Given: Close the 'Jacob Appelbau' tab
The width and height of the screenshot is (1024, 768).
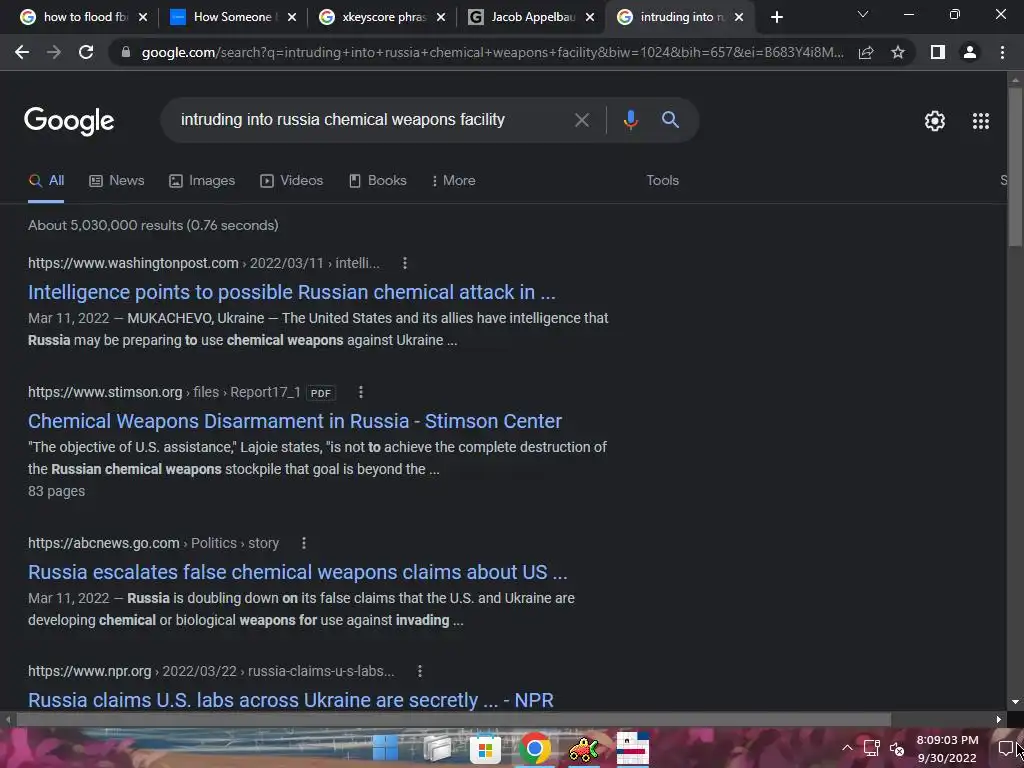Looking at the screenshot, I should coord(590,17).
